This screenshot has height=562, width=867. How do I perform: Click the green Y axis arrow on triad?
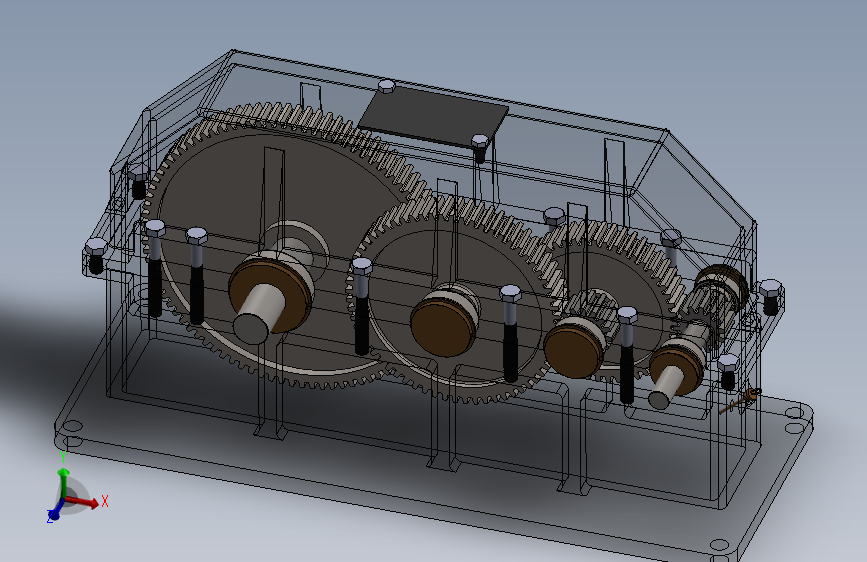(64, 481)
